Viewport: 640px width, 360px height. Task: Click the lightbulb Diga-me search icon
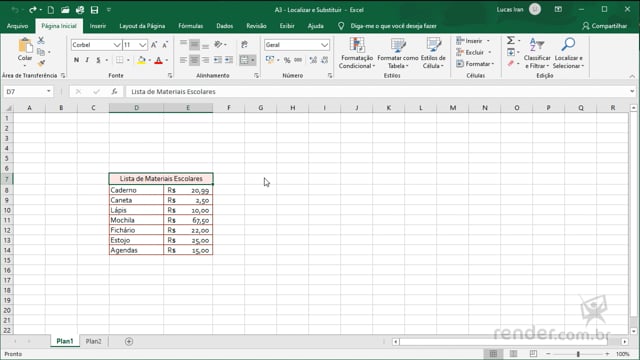click(x=341, y=26)
